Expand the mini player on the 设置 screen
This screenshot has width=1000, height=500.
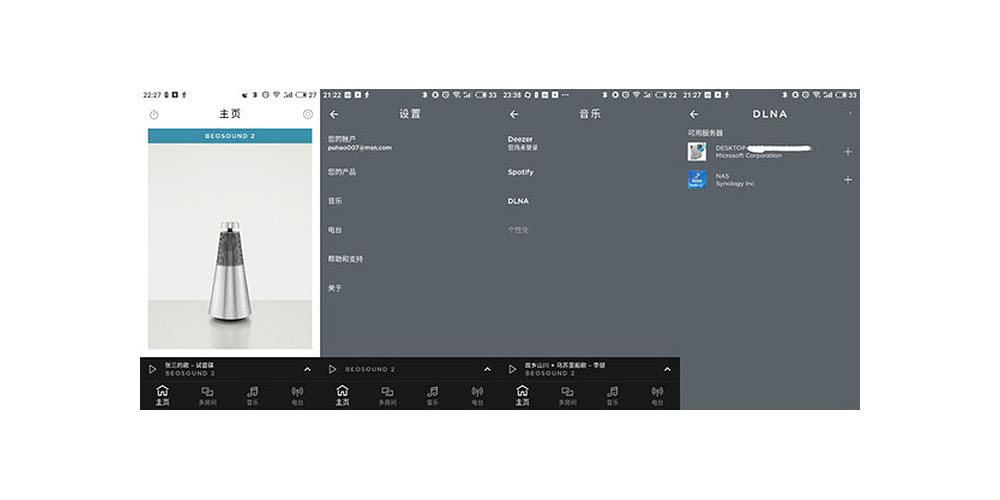[x=487, y=369]
